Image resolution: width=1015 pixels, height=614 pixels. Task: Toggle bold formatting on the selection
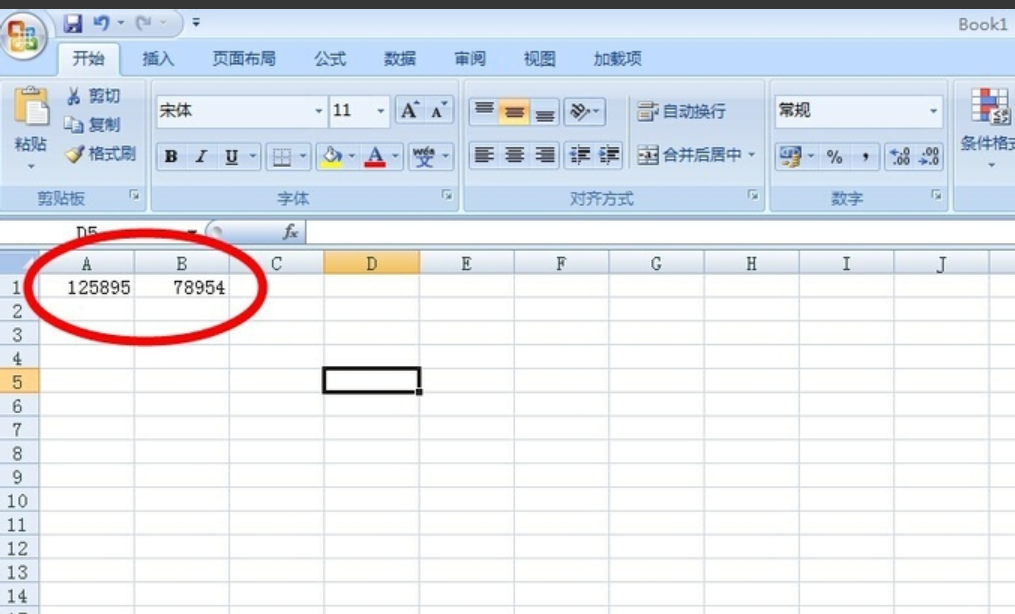[170, 157]
